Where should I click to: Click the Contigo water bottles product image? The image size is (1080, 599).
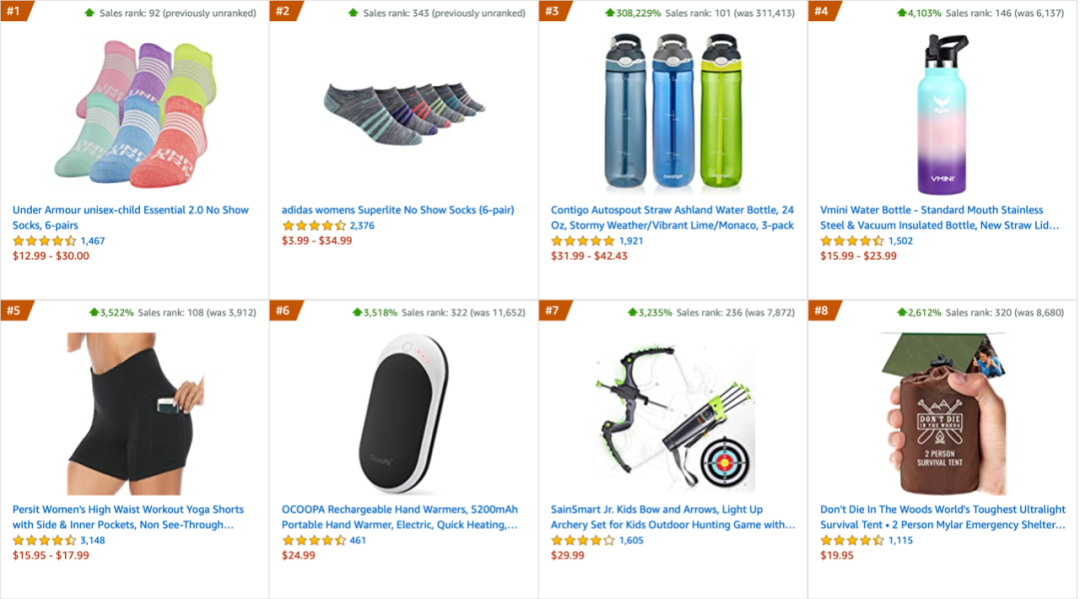click(673, 113)
